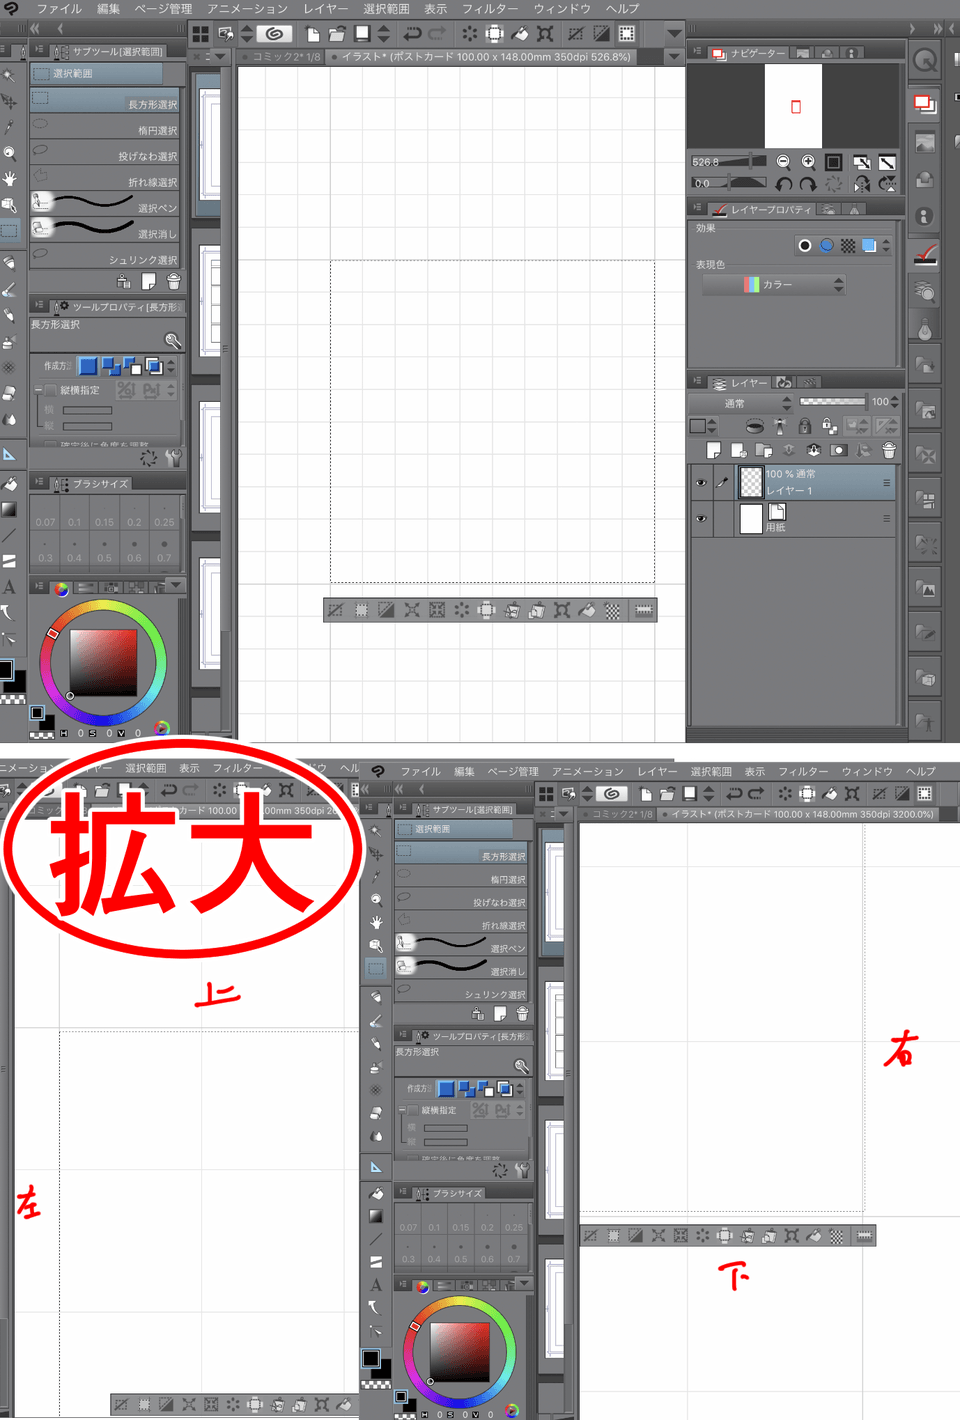
Task: Open tool property wrench in 526.8% window
Action: pyautogui.click(x=174, y=458)
